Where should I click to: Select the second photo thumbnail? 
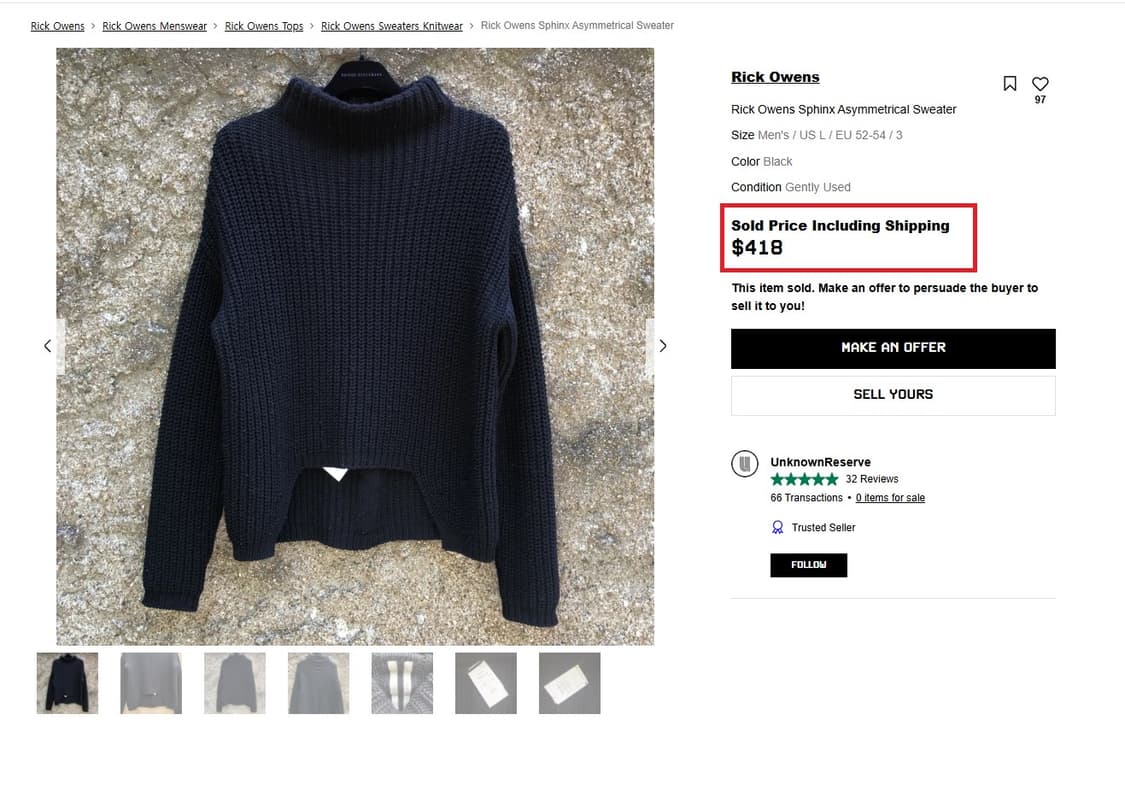coord(151,683)
